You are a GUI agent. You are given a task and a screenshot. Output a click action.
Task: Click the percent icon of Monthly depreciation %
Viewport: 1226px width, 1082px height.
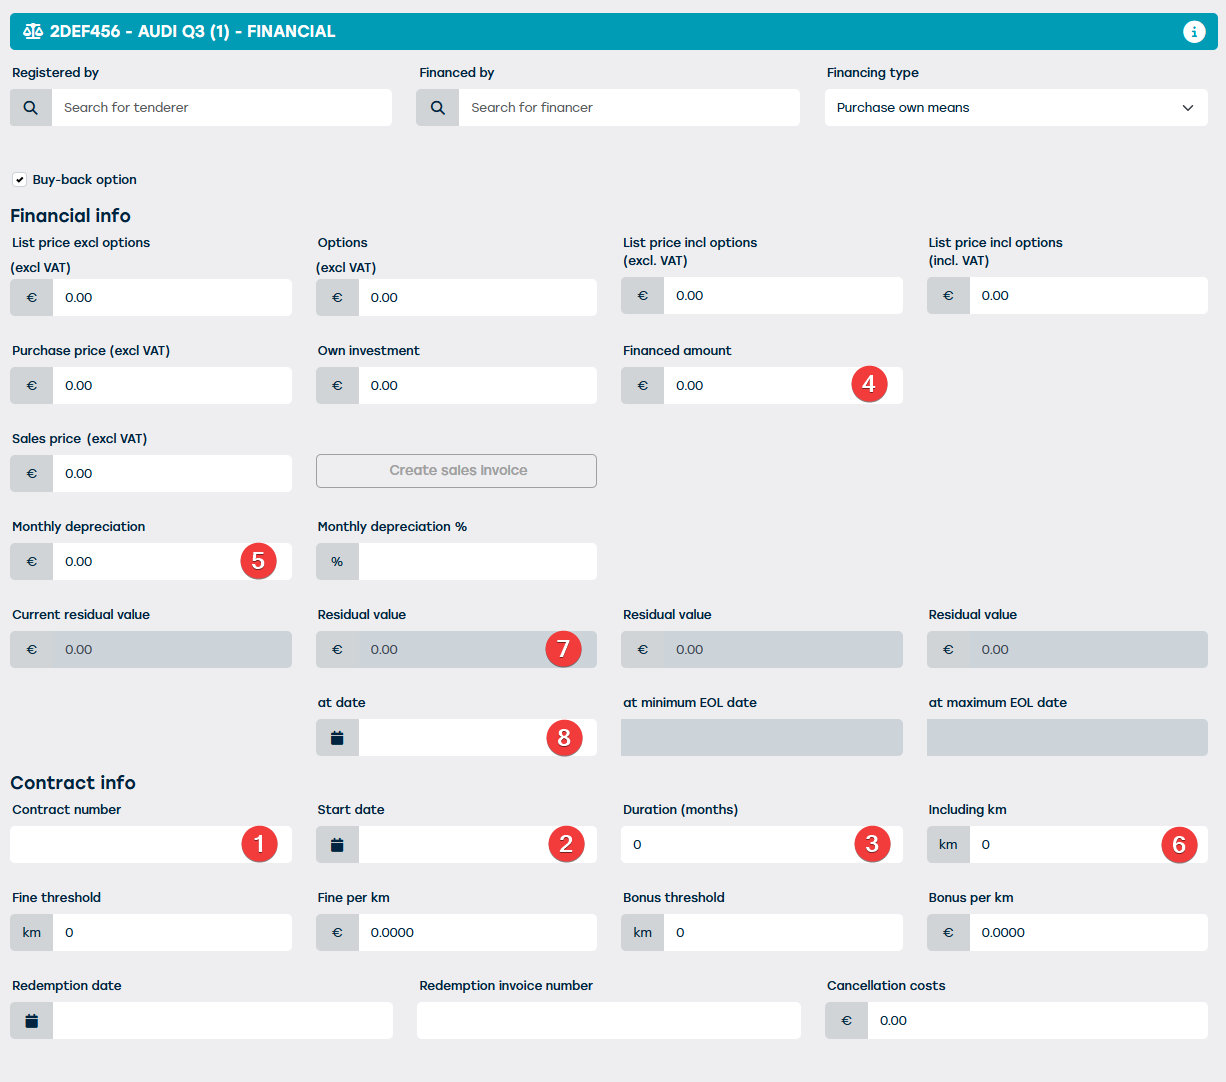337,562
